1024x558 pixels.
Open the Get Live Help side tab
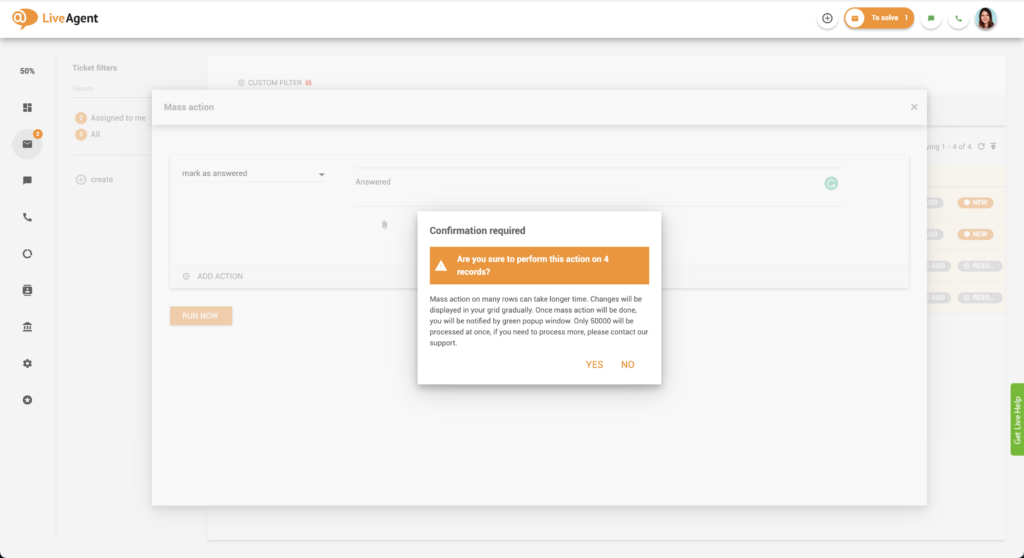[1017, 420]
